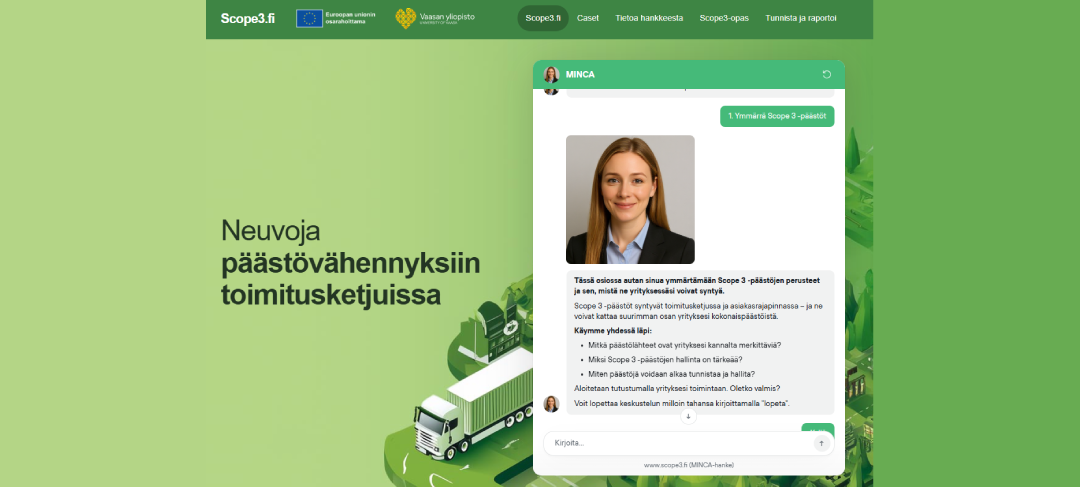Click the Vaasan yliopisto logo
The width and height of the screenshot is (1080, 487).
(x=407, y=18)
